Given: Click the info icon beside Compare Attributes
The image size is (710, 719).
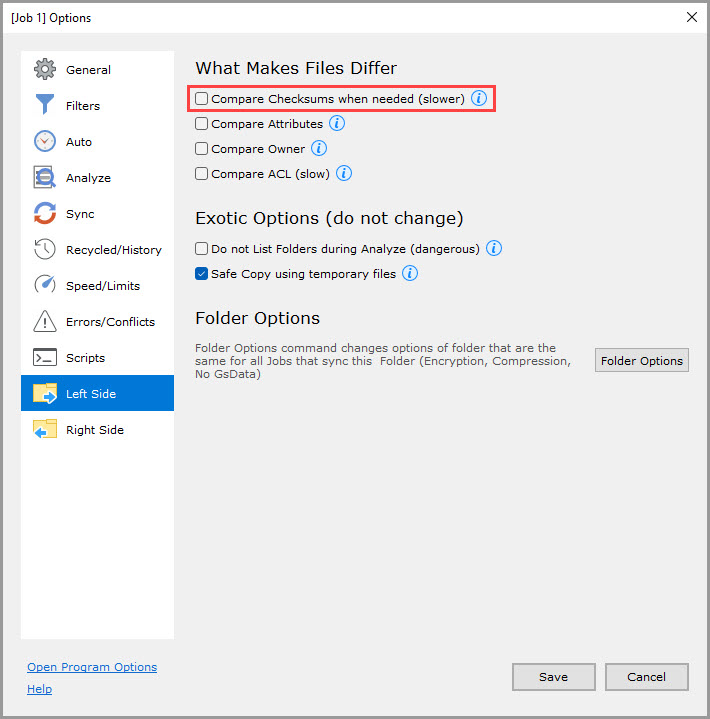Looking at the screenshot, I should [x=337, y=124].
